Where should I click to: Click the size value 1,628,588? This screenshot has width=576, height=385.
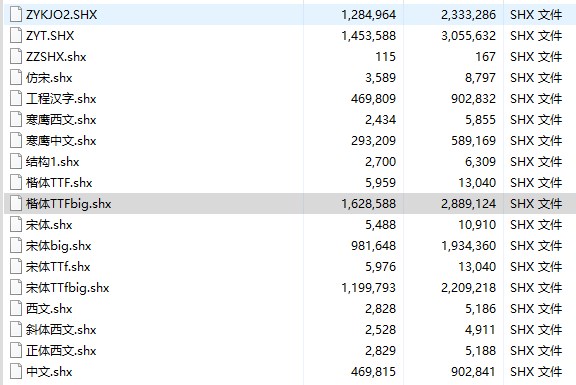point(368,204)
